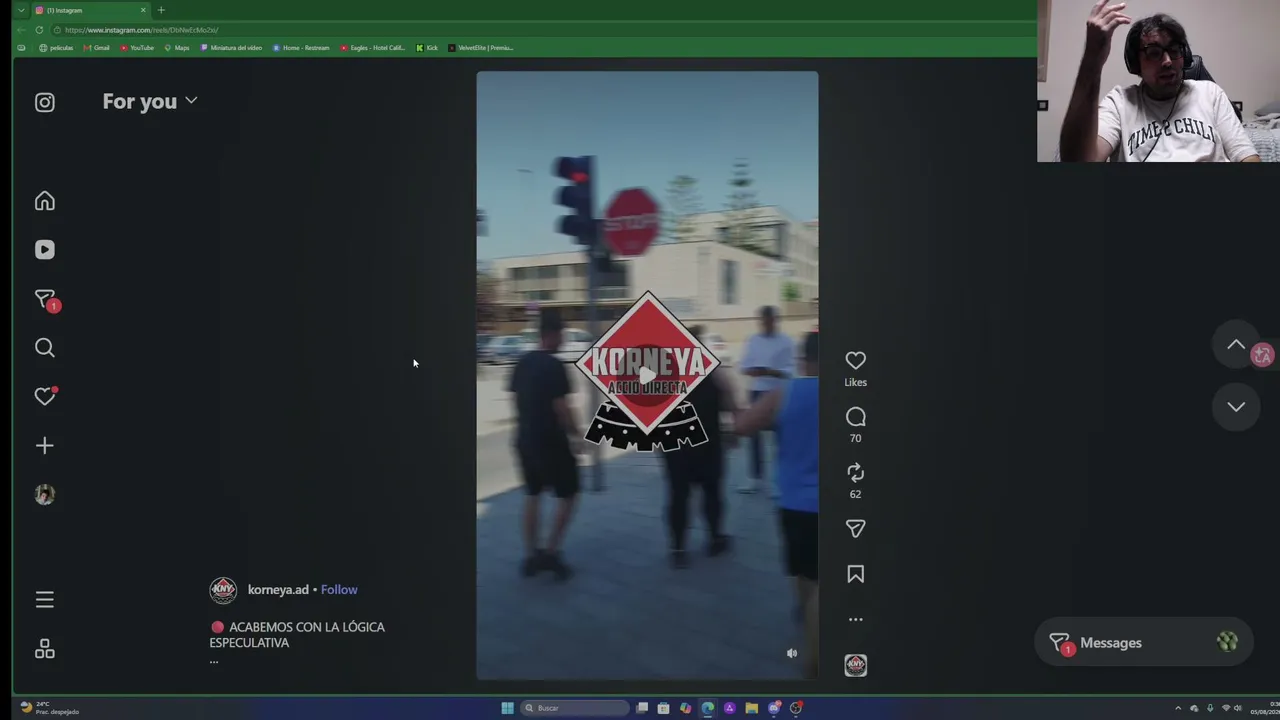This screenshot has height=720, width=1280.
Task: Open the volume control in tray
Action: [1238, 708]
